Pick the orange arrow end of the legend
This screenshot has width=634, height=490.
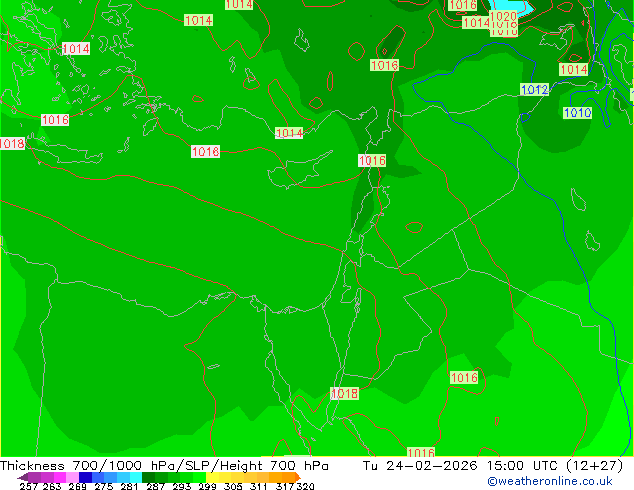298,477
